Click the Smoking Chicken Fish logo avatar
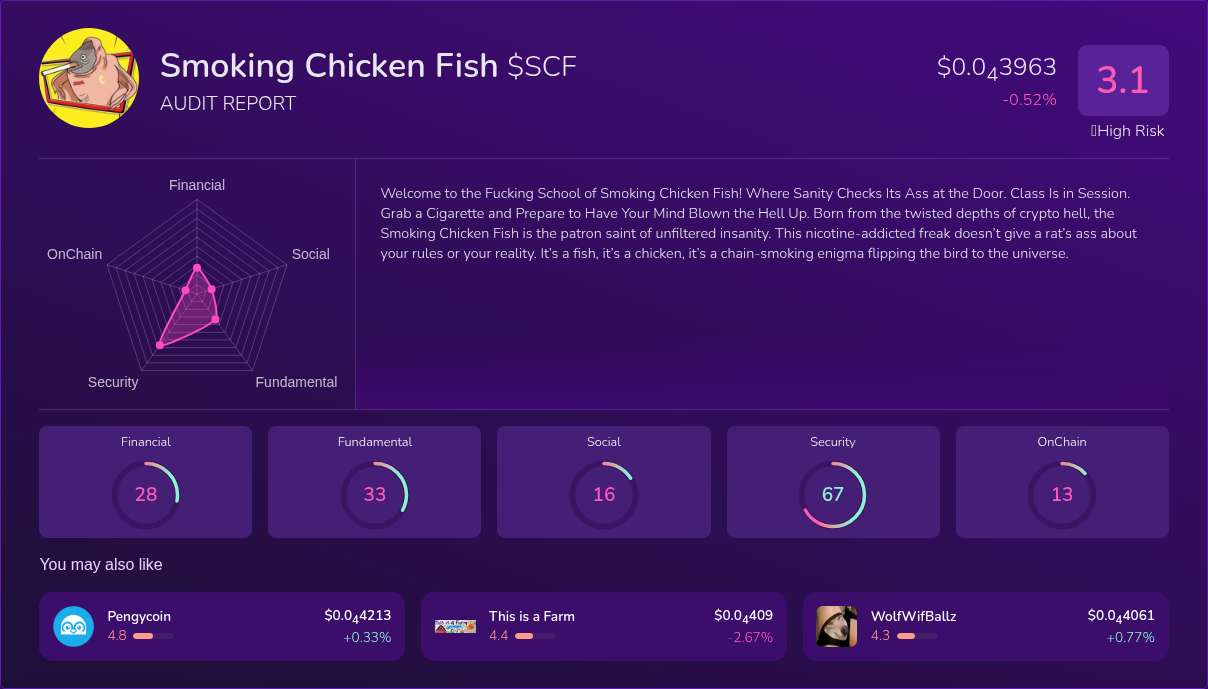 click(x=88, y=77)
